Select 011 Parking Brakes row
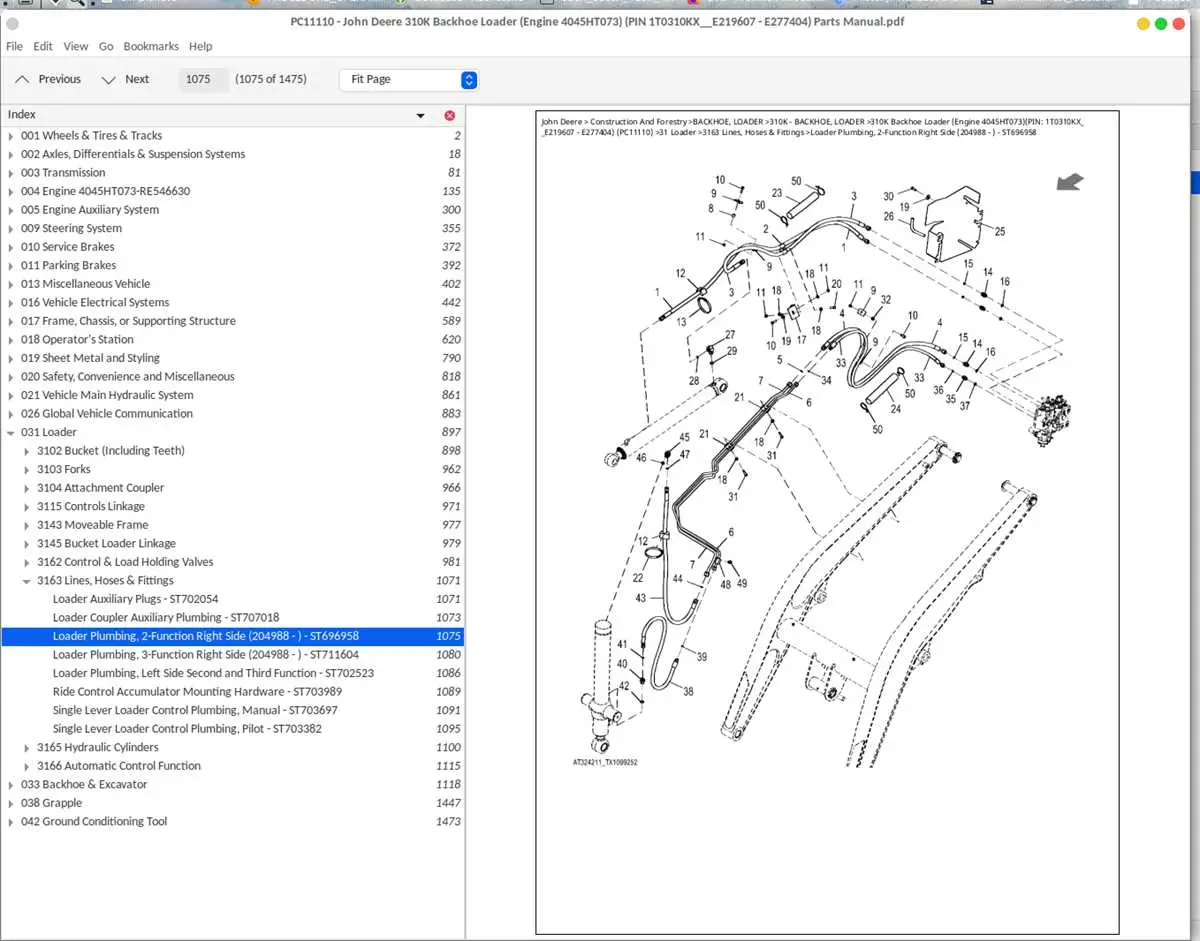This screenshot has width=1200, height=941. tap(232, 265)
